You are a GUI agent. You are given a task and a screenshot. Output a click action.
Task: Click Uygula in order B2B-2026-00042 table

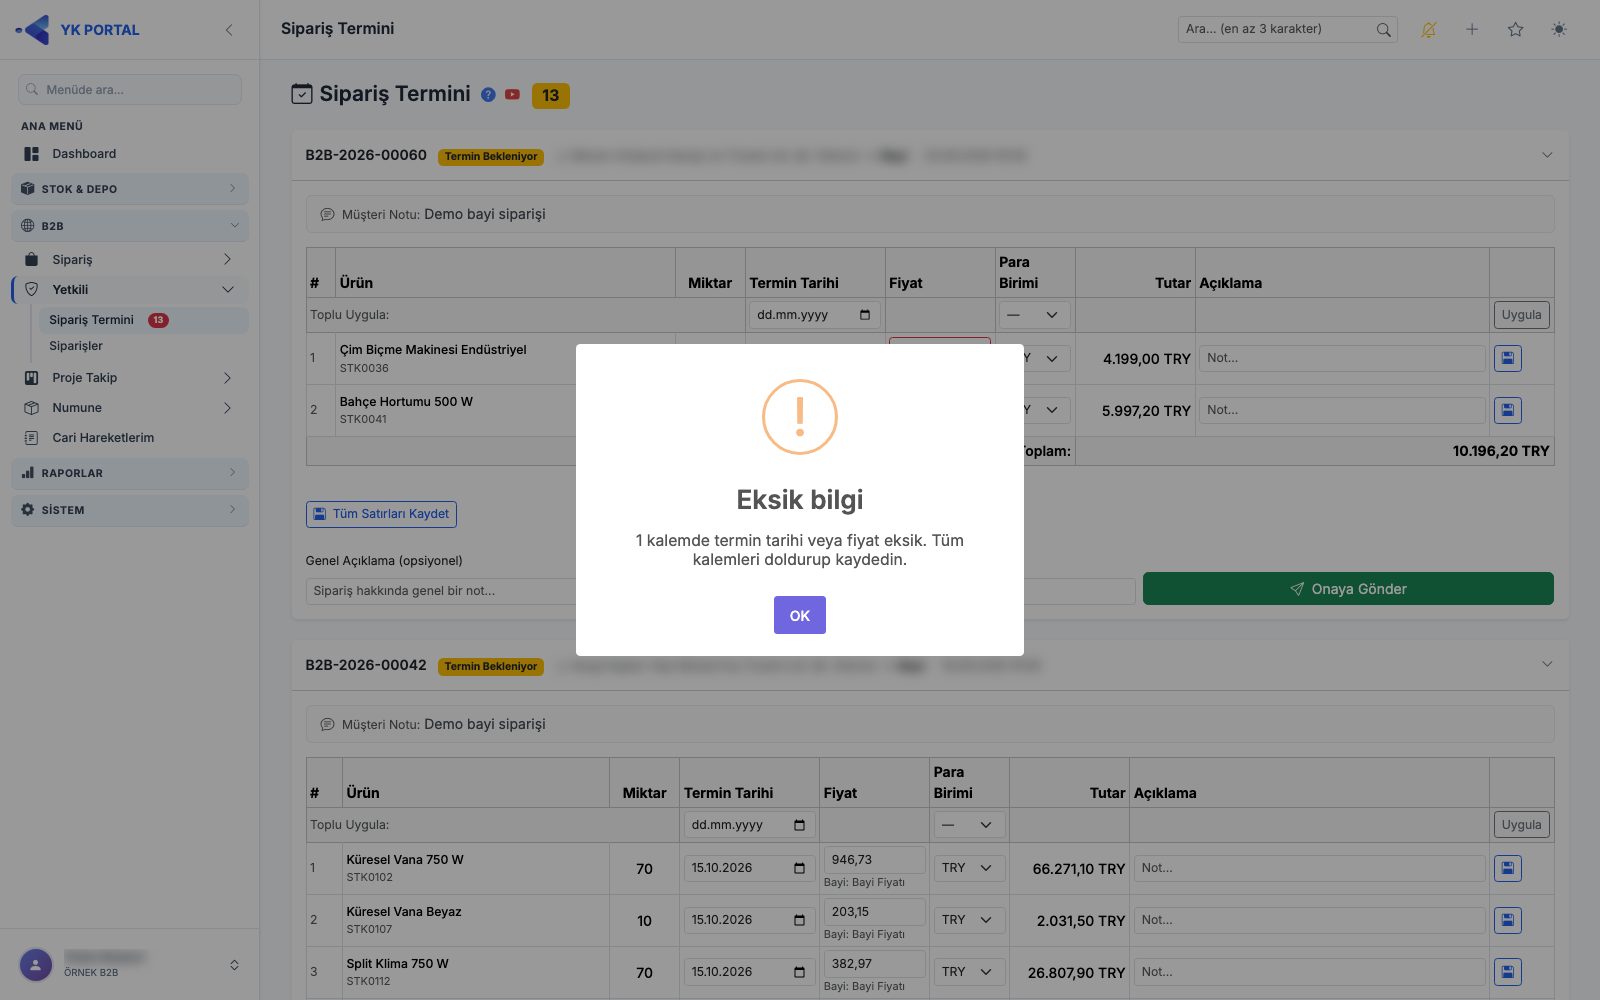click(x=1521, y=825)
